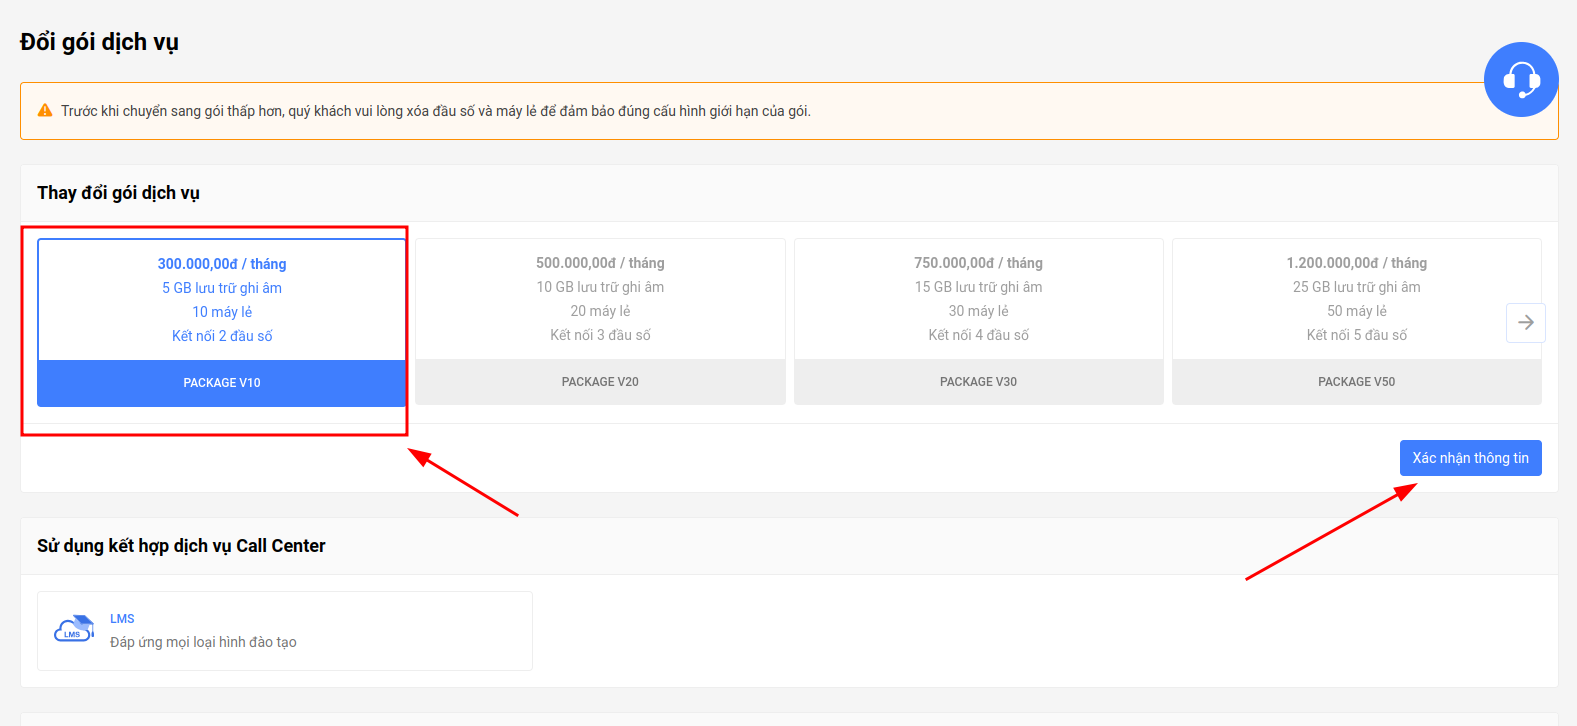Show next packages with right arrow
This screenshot has width=1577, height=726.
click(x=1526, y=322)
